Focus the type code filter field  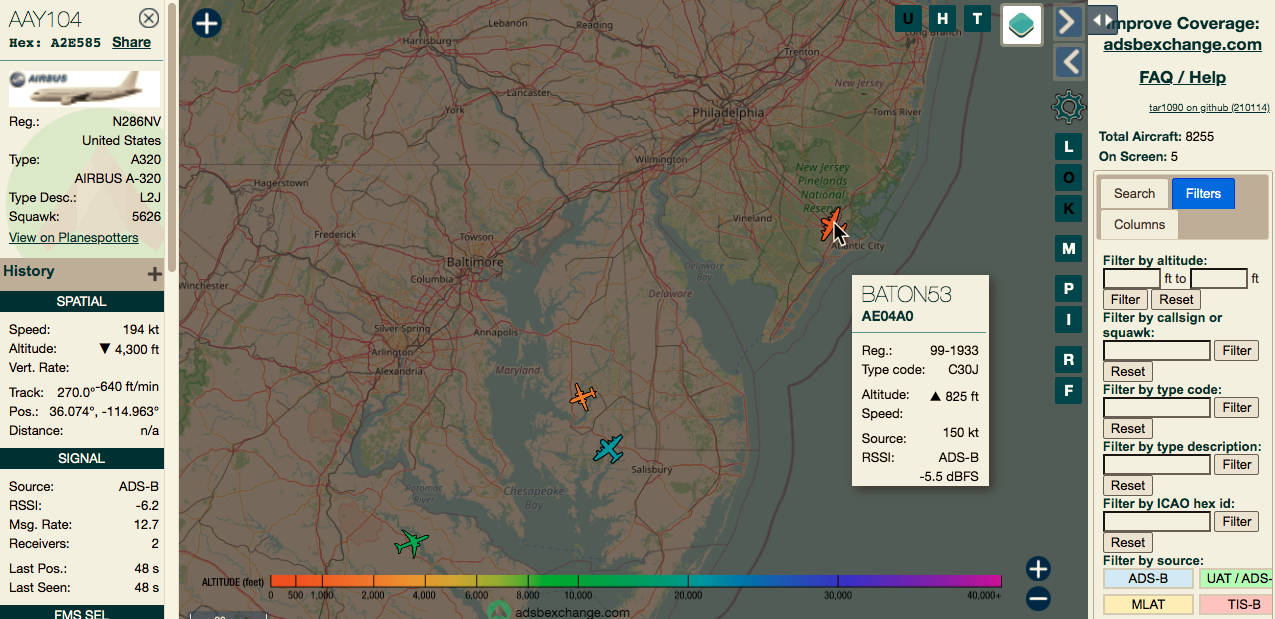[x=1157, y=407]
